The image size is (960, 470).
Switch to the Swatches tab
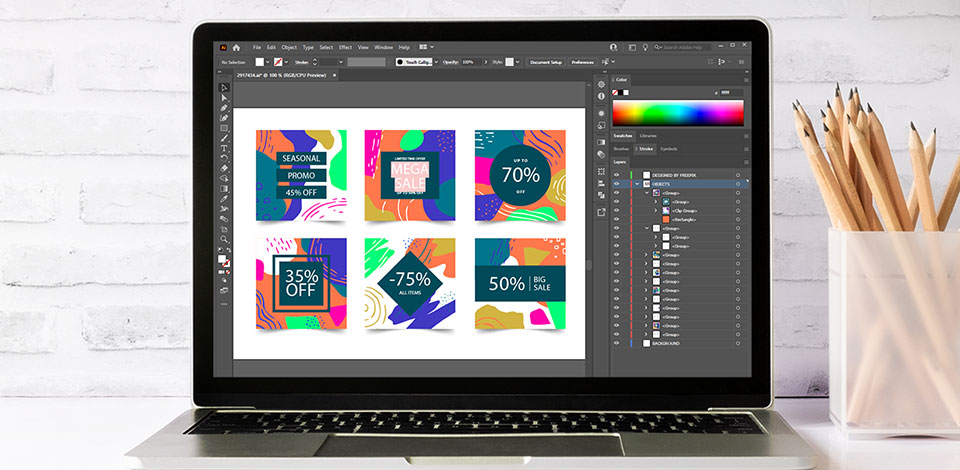(x=623, y=136)
